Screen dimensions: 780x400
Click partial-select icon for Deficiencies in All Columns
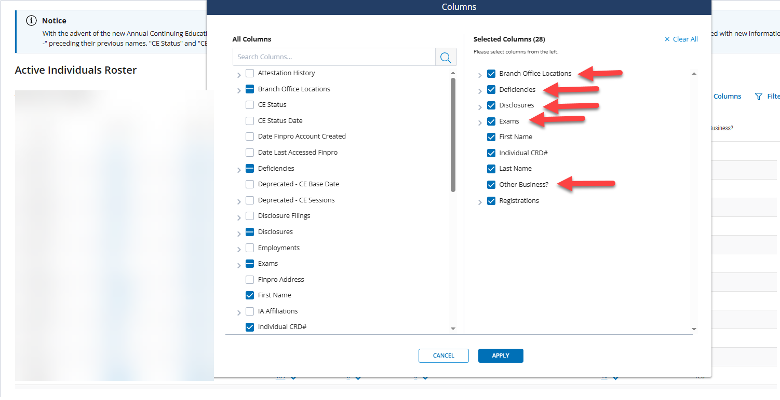(x=249, y=168)
